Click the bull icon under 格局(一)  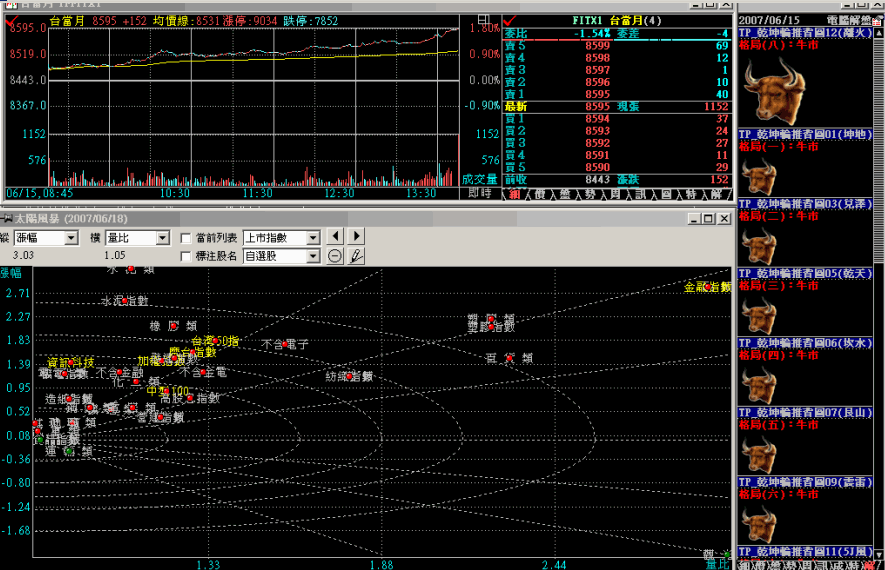pos(759,177)
